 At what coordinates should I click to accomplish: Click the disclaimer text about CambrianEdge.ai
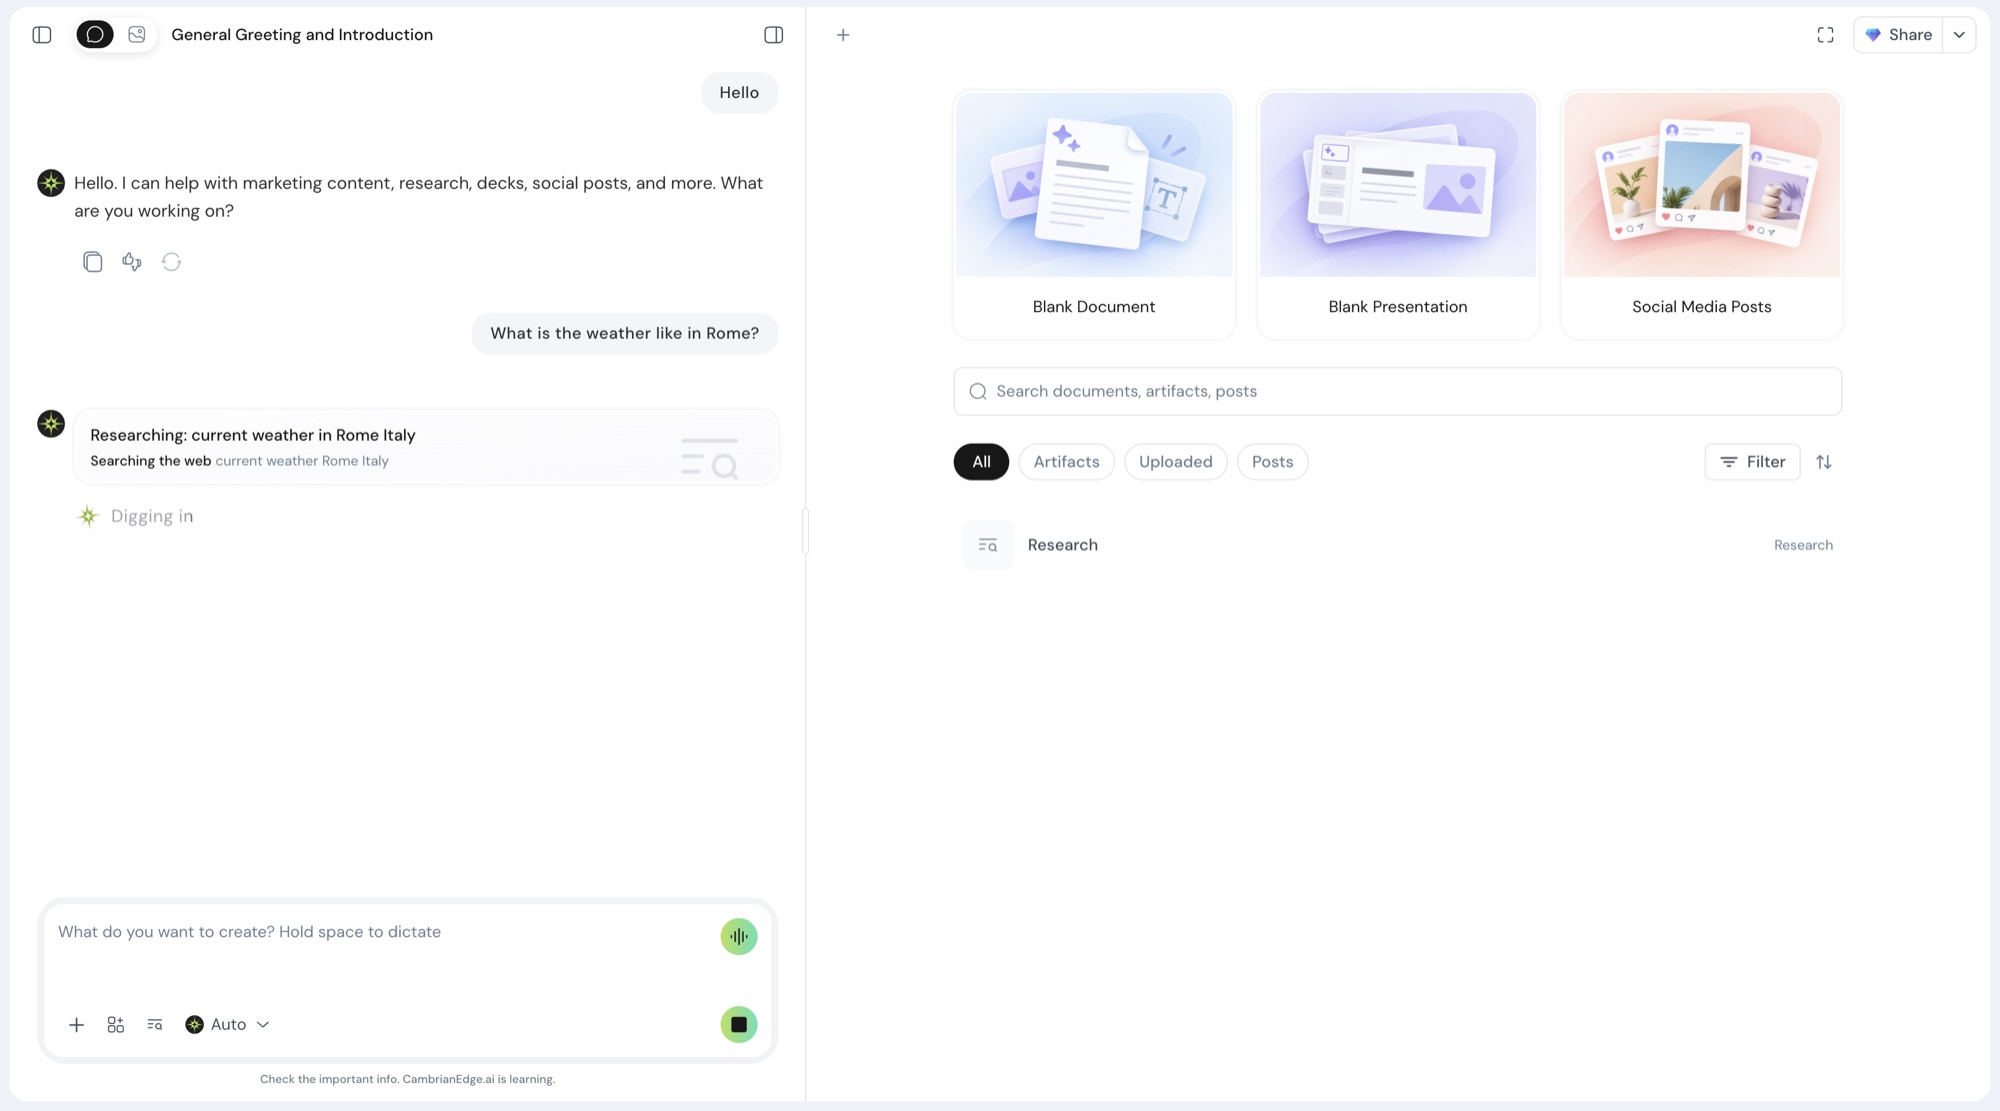tap(407, 1079)
